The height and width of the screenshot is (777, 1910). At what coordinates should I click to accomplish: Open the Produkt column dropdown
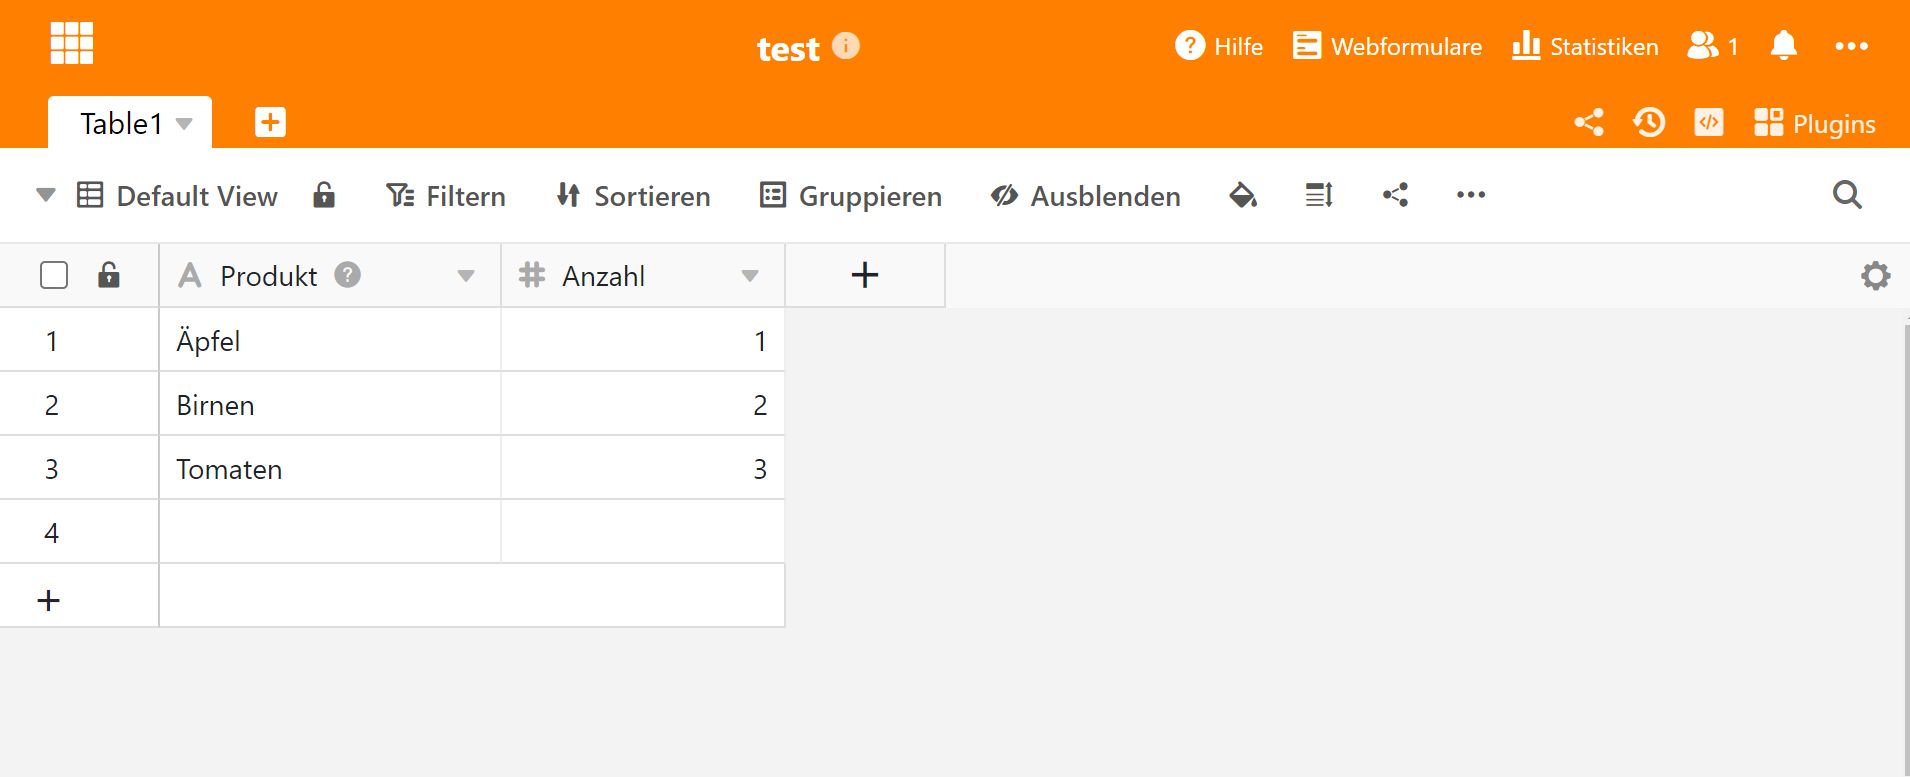[465, 275]
